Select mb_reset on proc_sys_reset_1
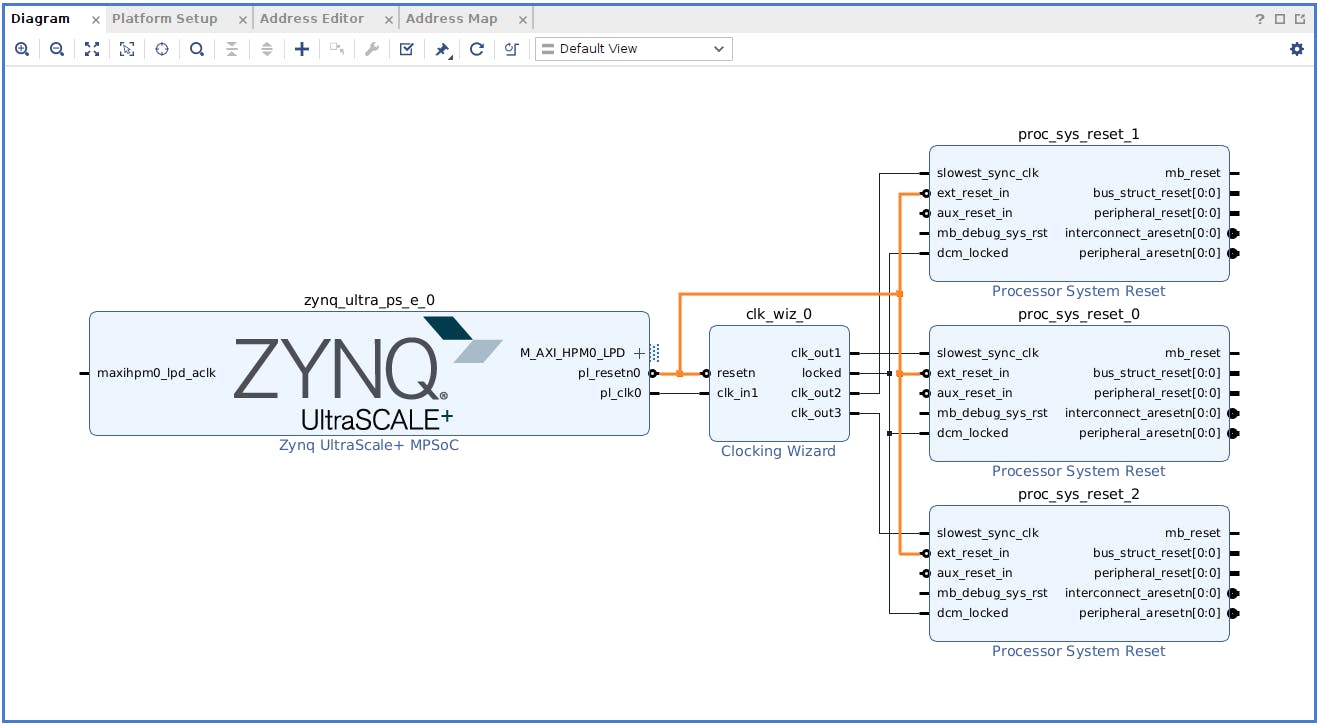 (1193, 173)
